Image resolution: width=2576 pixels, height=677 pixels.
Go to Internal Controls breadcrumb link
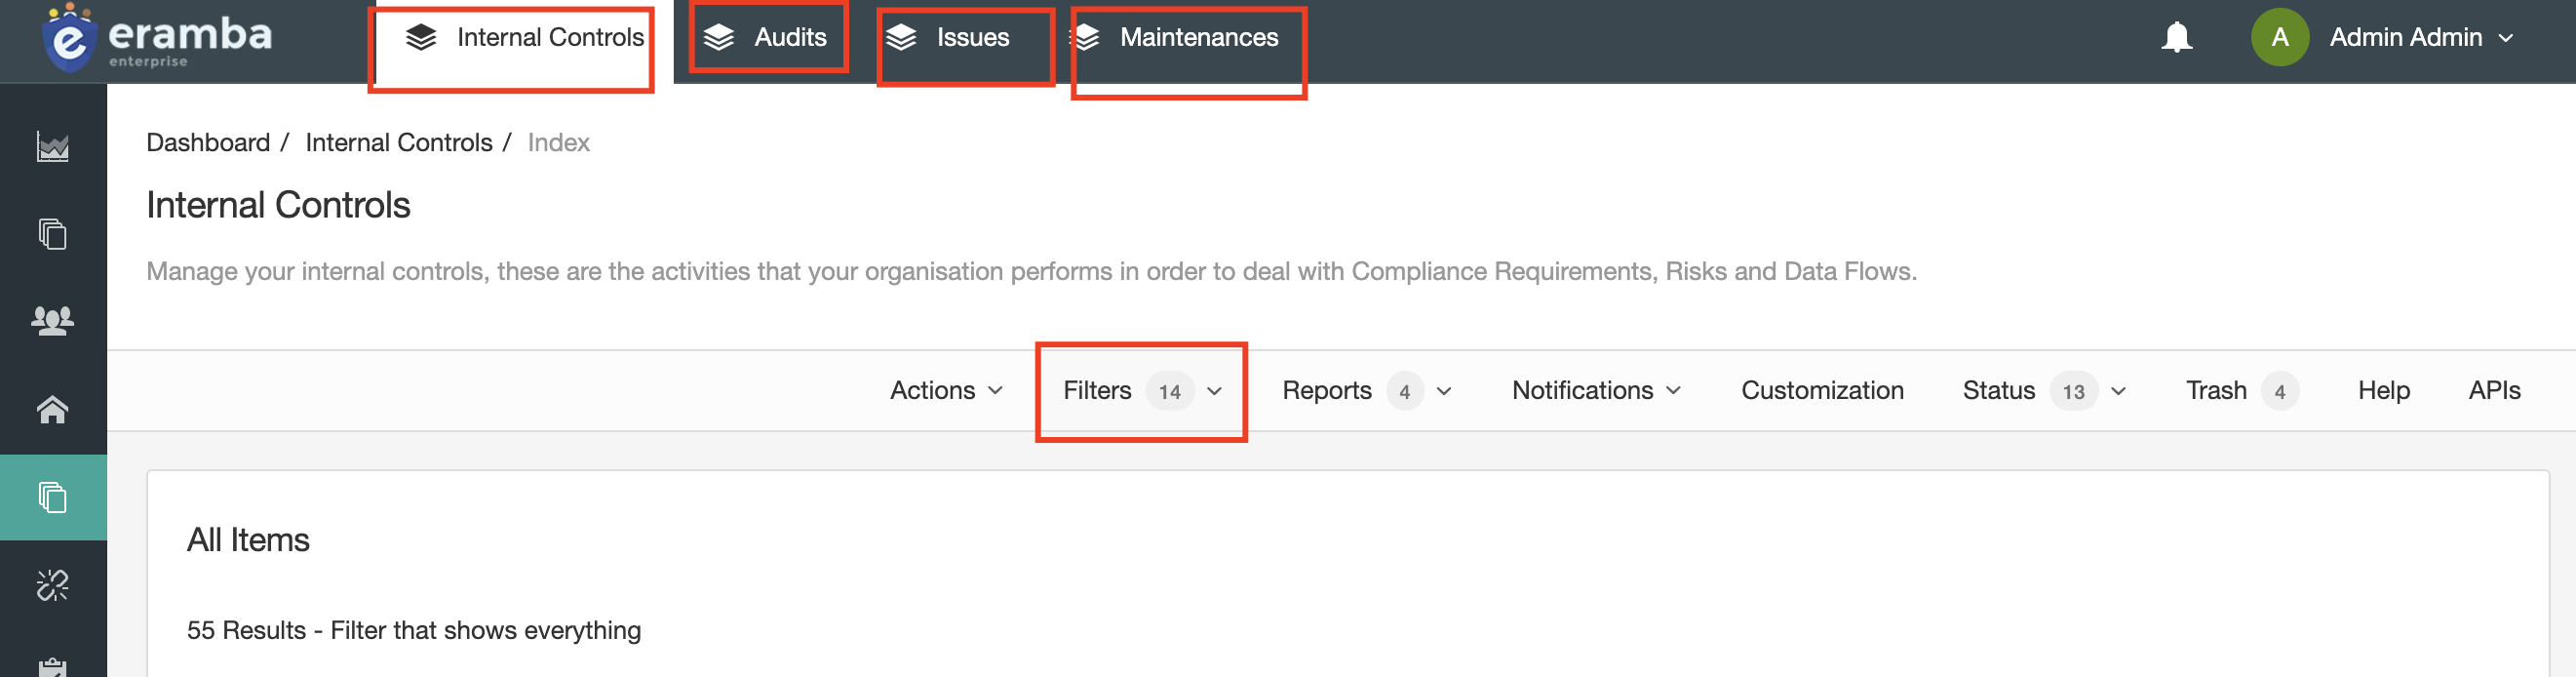(398, 143)
